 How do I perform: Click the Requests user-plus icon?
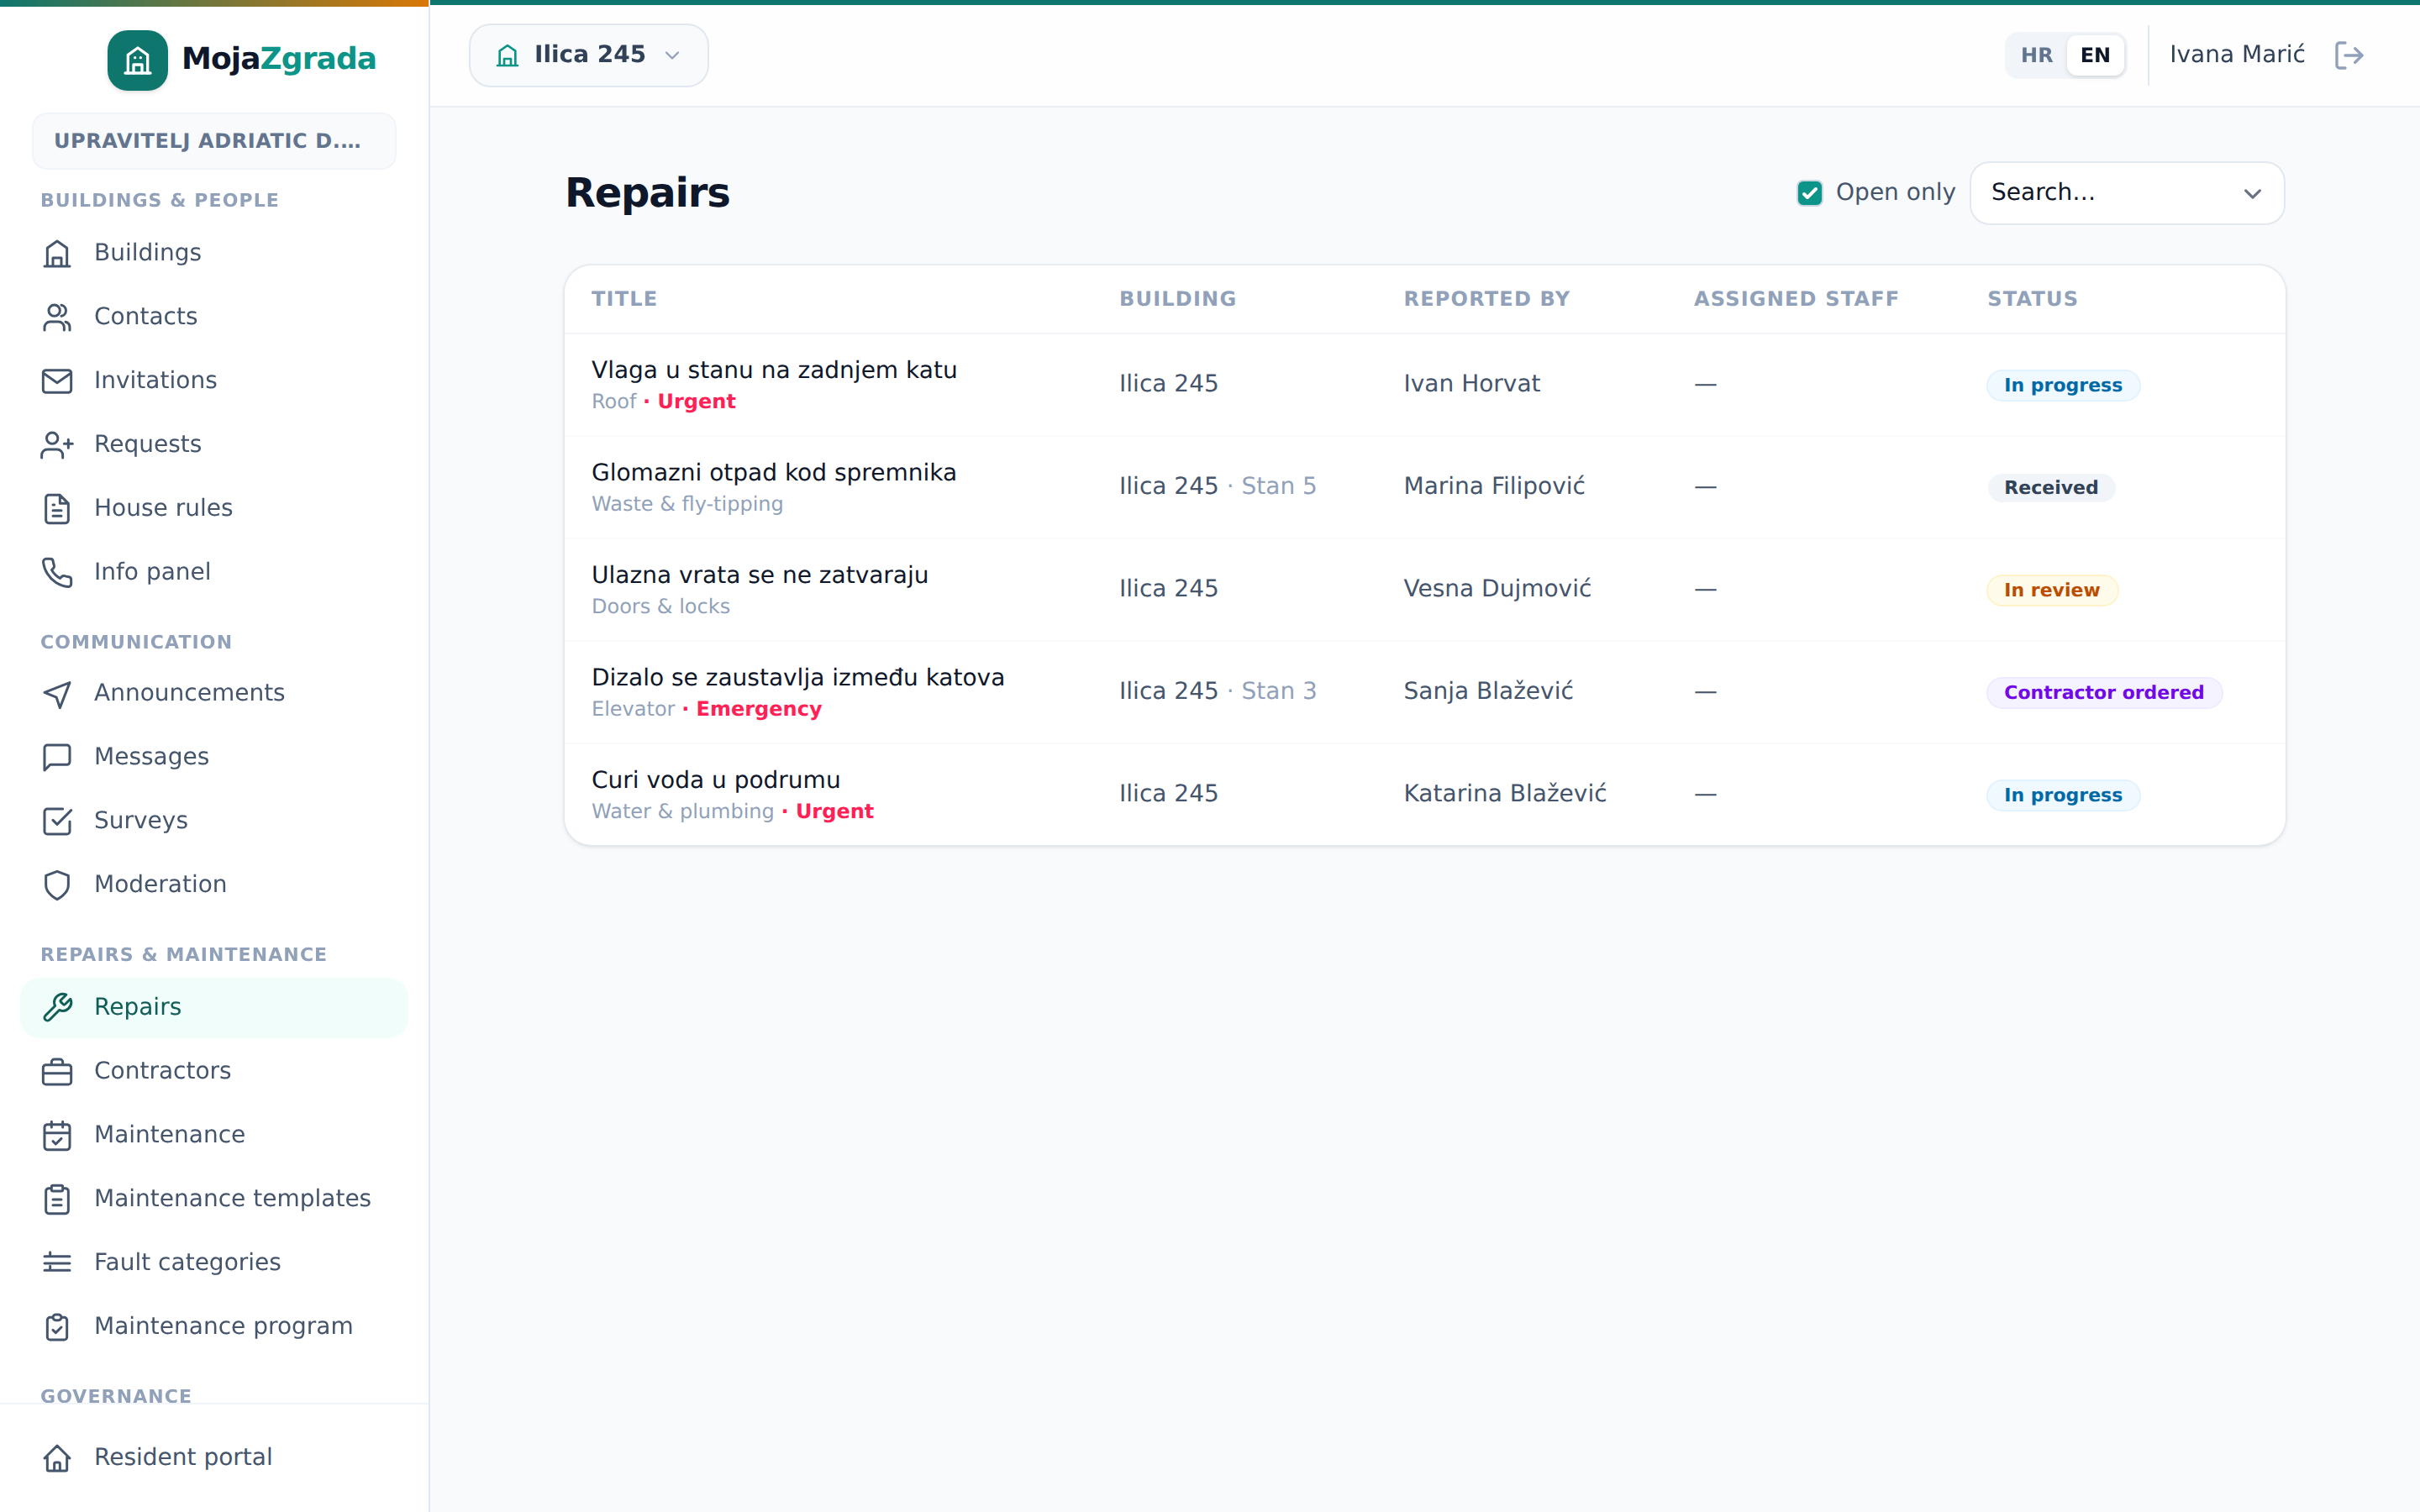57,445
